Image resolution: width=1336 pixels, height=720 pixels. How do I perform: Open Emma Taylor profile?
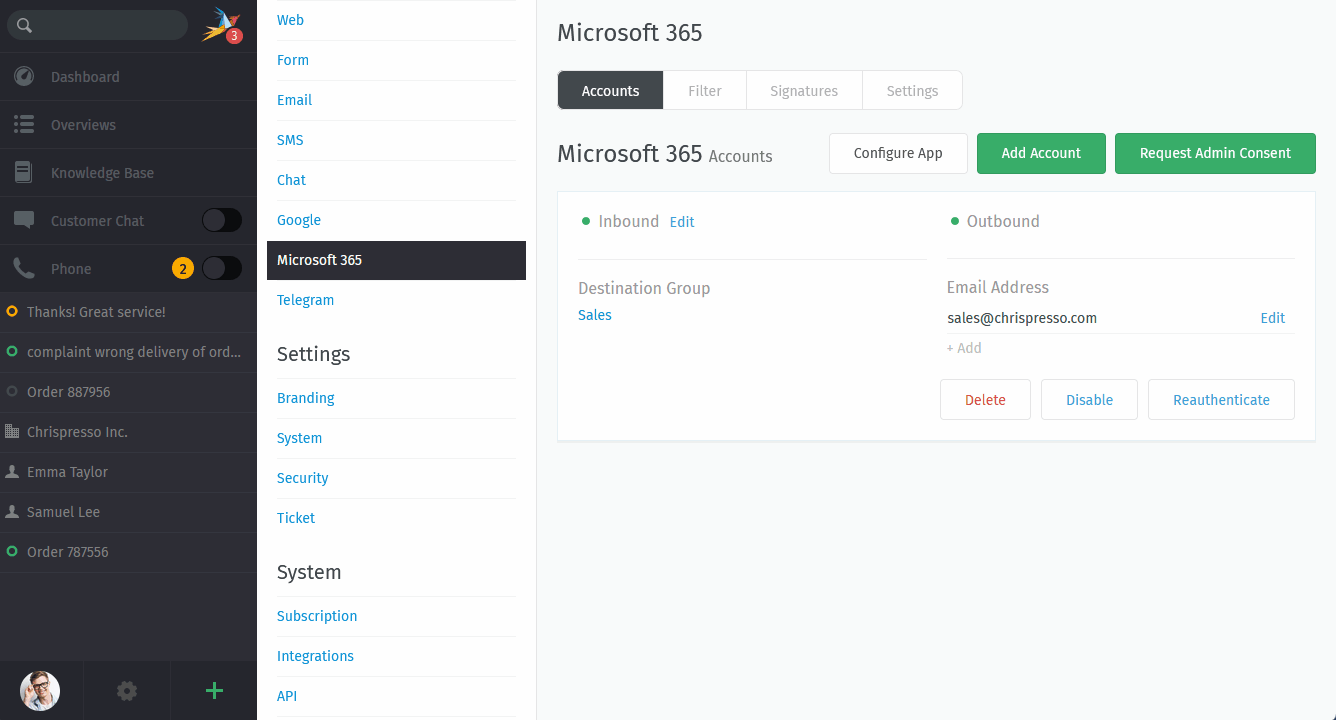pos(128,472)
